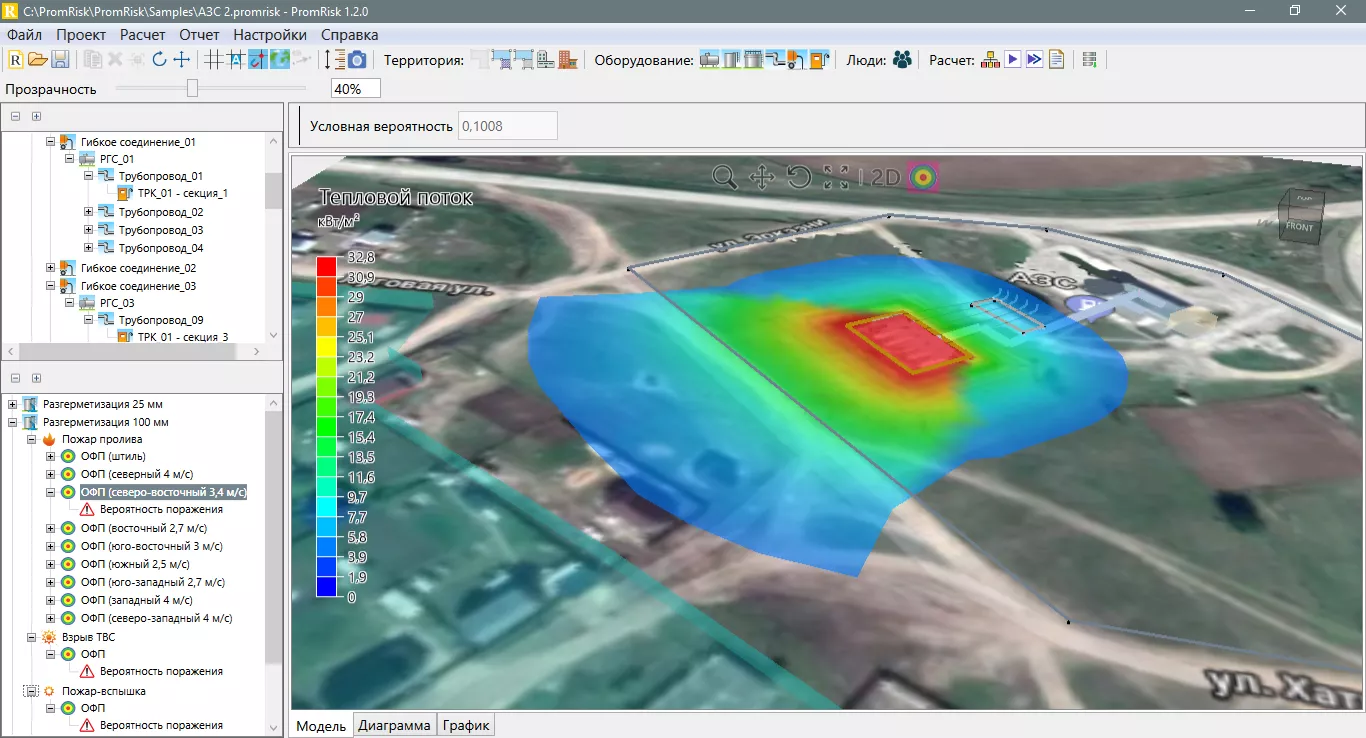Toggle the 2D view mode
The width and height of the screenshot is (1366, 738).
[885, 178]
